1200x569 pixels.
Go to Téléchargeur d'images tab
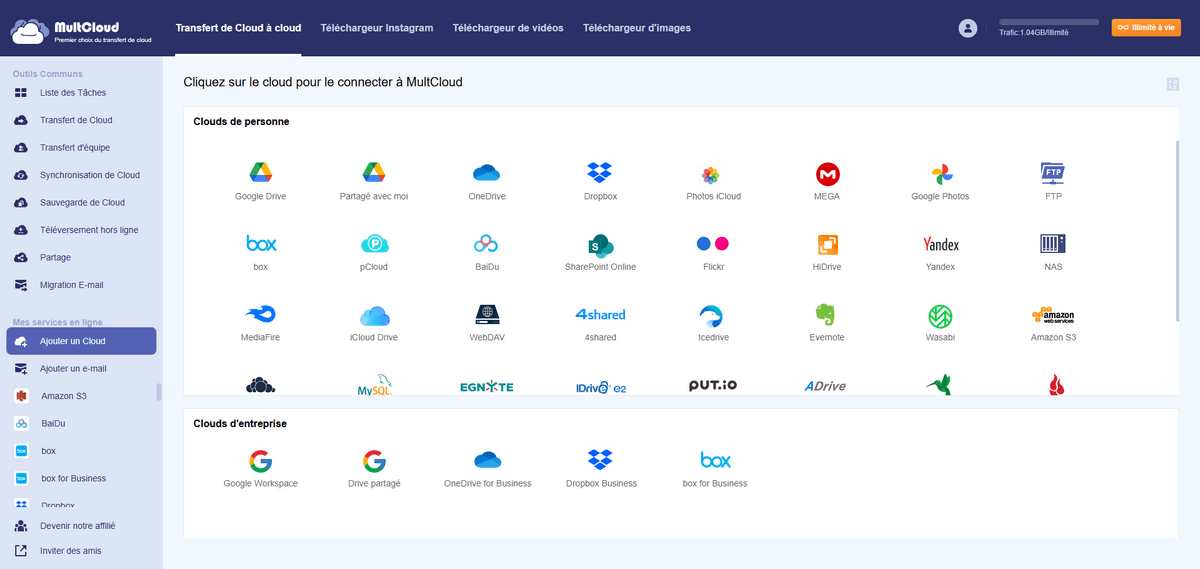point(637,28)
